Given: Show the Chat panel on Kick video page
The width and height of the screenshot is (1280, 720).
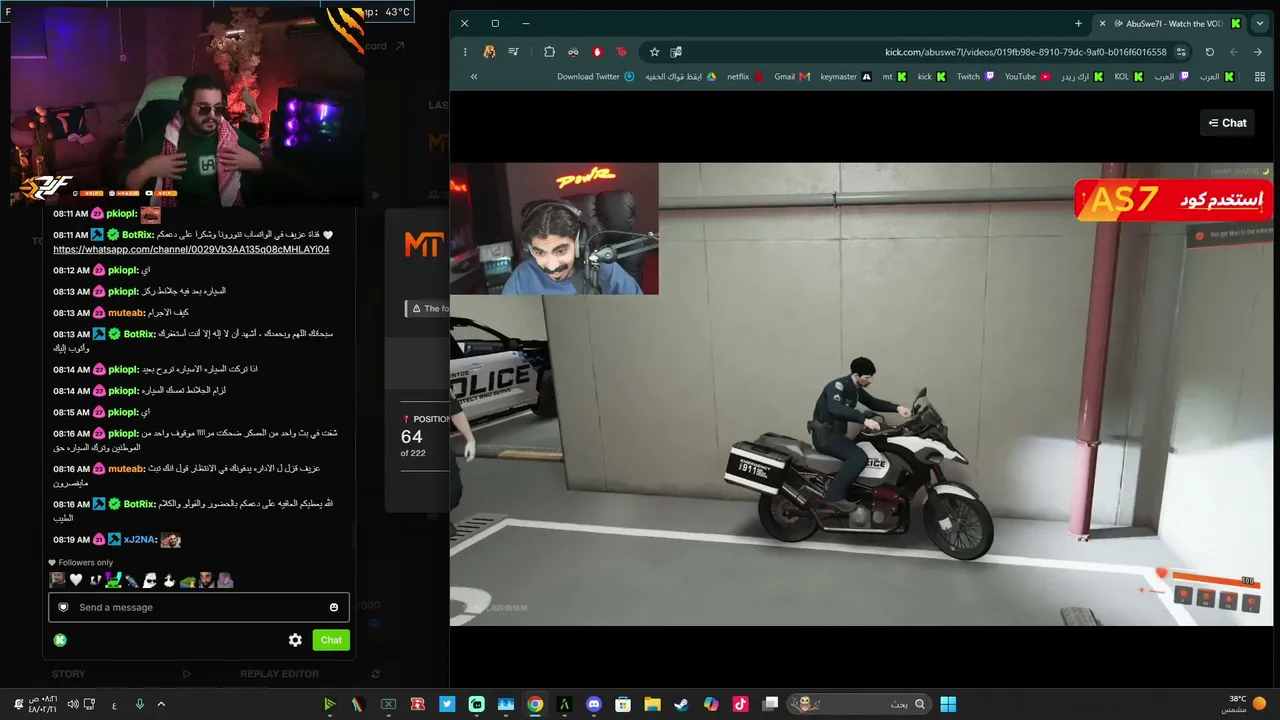Looking at the screenshot, I should [1227, 123].
